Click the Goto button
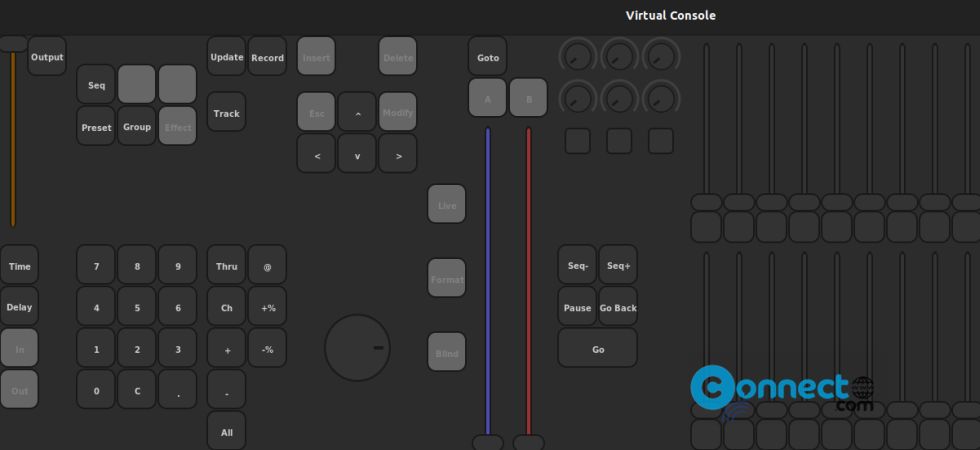The width and height of the screenshot is (980, 450). 488,56
